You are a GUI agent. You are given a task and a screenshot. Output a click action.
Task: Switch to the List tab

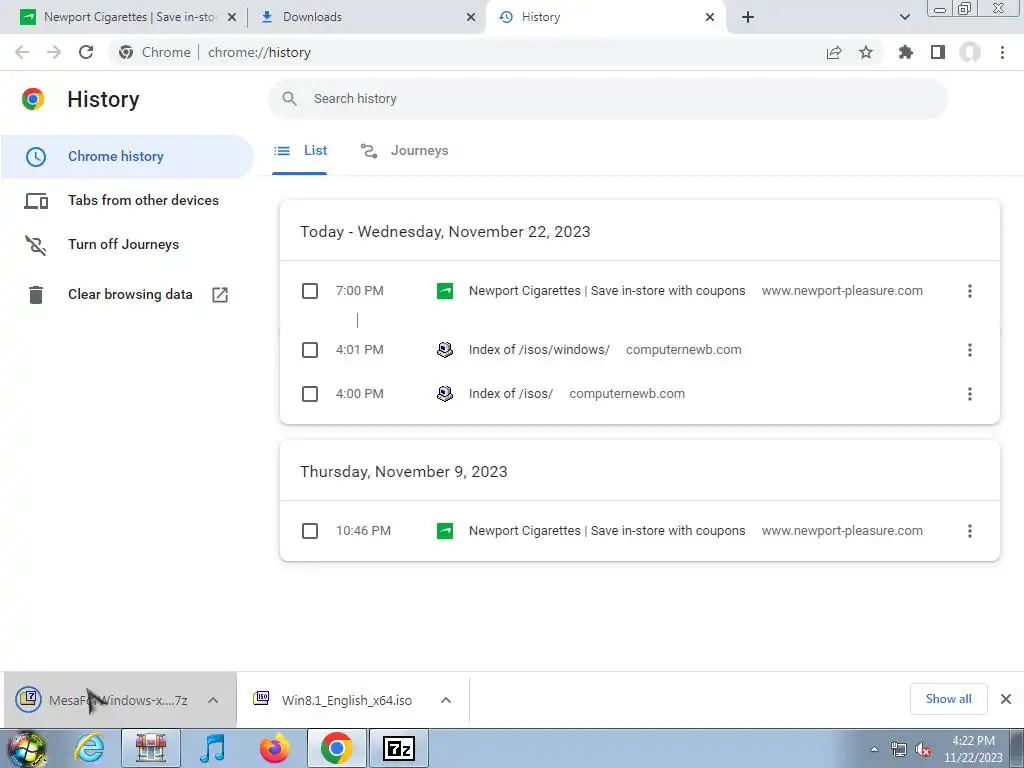pyautogui.click(x=300, y=151)
